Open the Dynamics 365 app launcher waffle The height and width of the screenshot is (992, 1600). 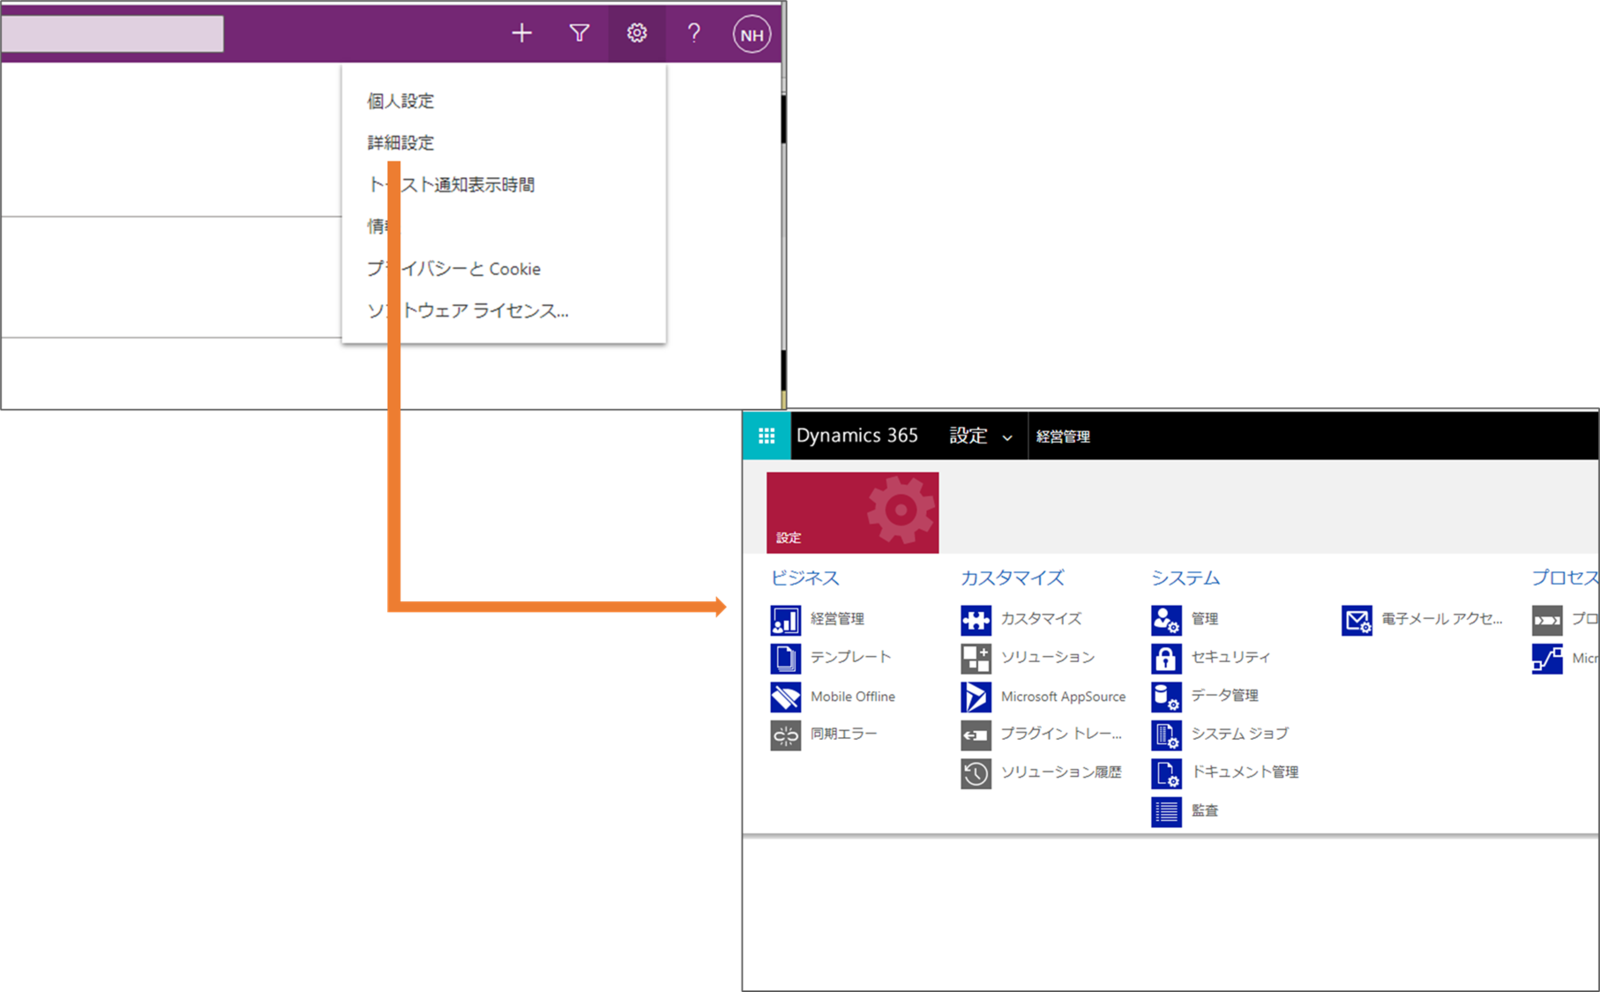(767, 436)
